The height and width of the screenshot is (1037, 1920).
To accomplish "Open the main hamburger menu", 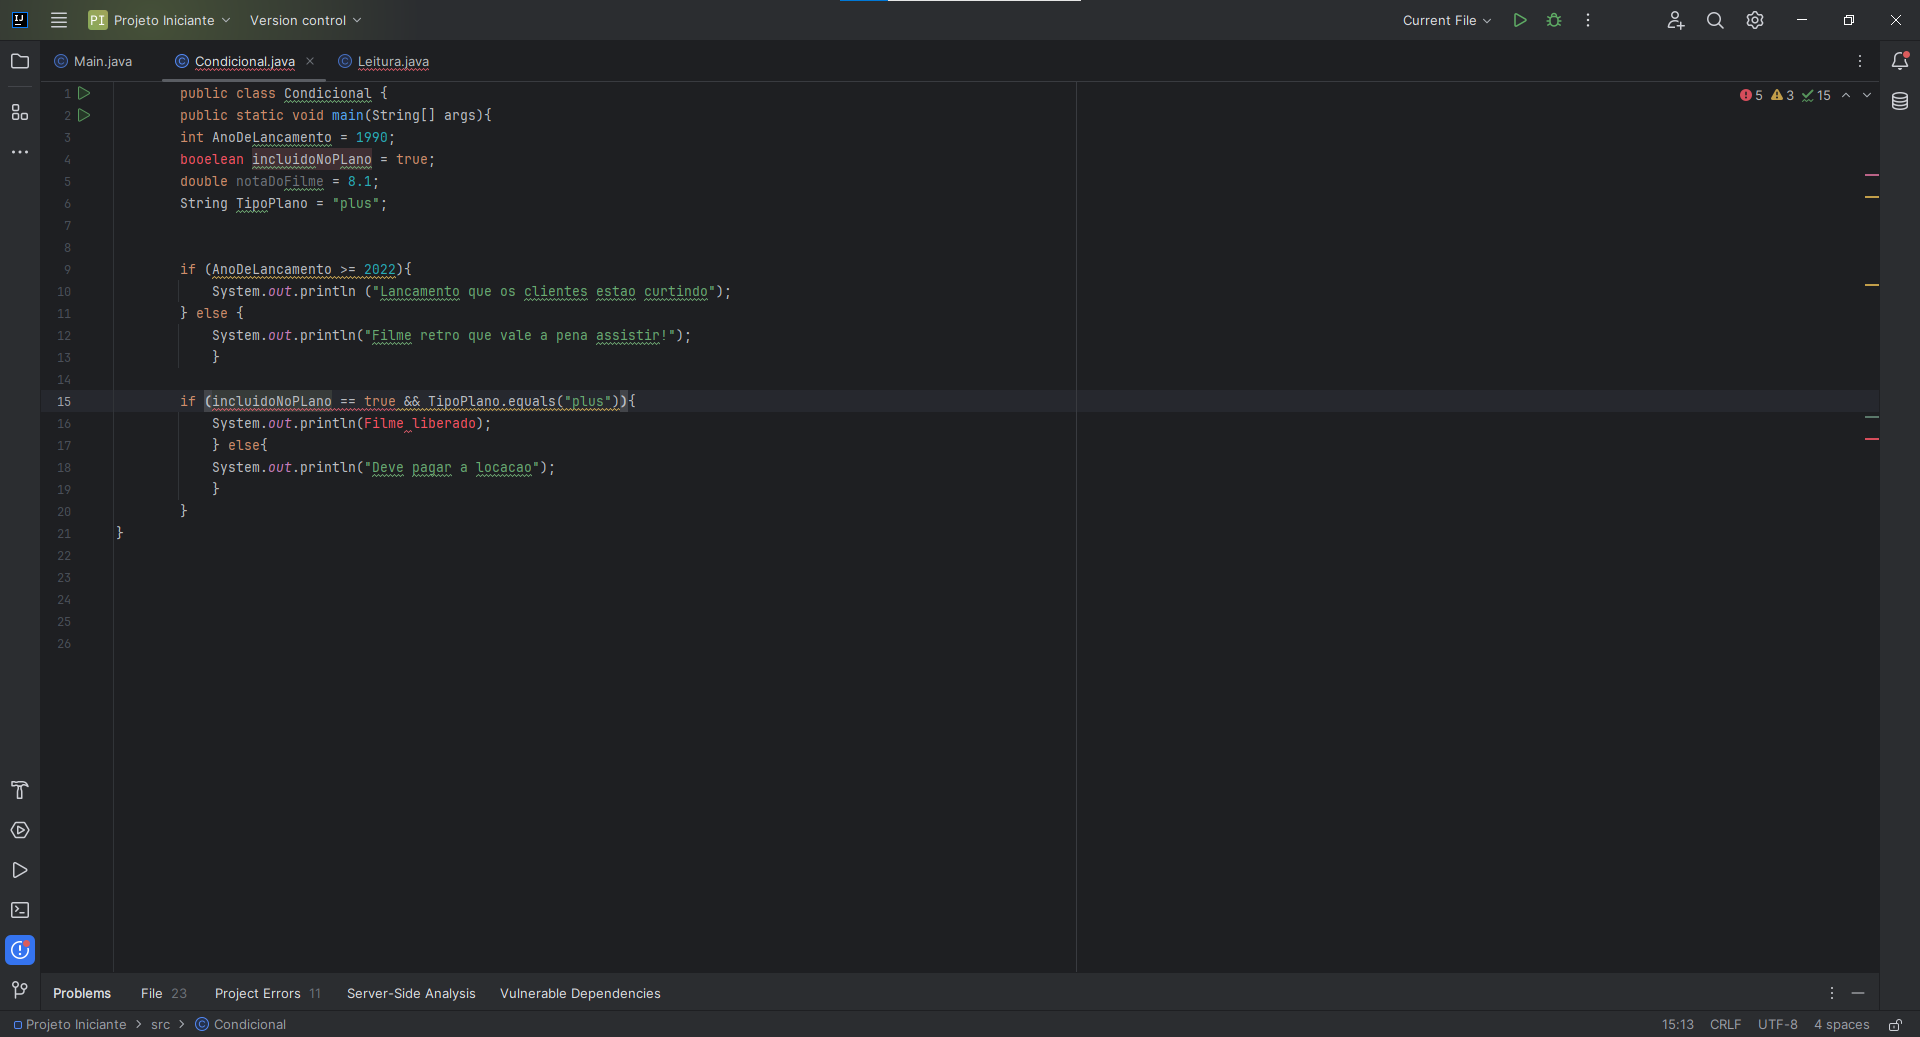I will (x=59, y=20).
